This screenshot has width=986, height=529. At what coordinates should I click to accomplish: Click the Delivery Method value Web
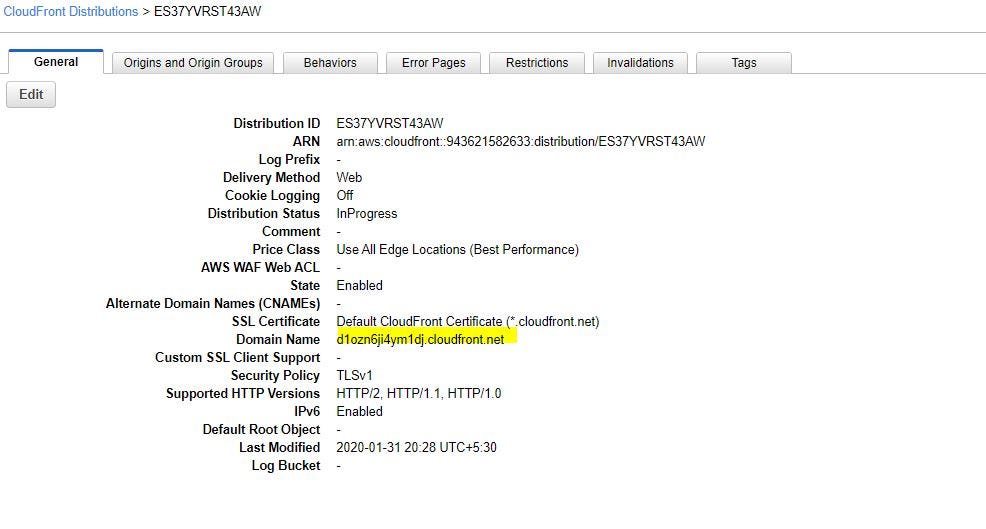click(x=349, y=177)
